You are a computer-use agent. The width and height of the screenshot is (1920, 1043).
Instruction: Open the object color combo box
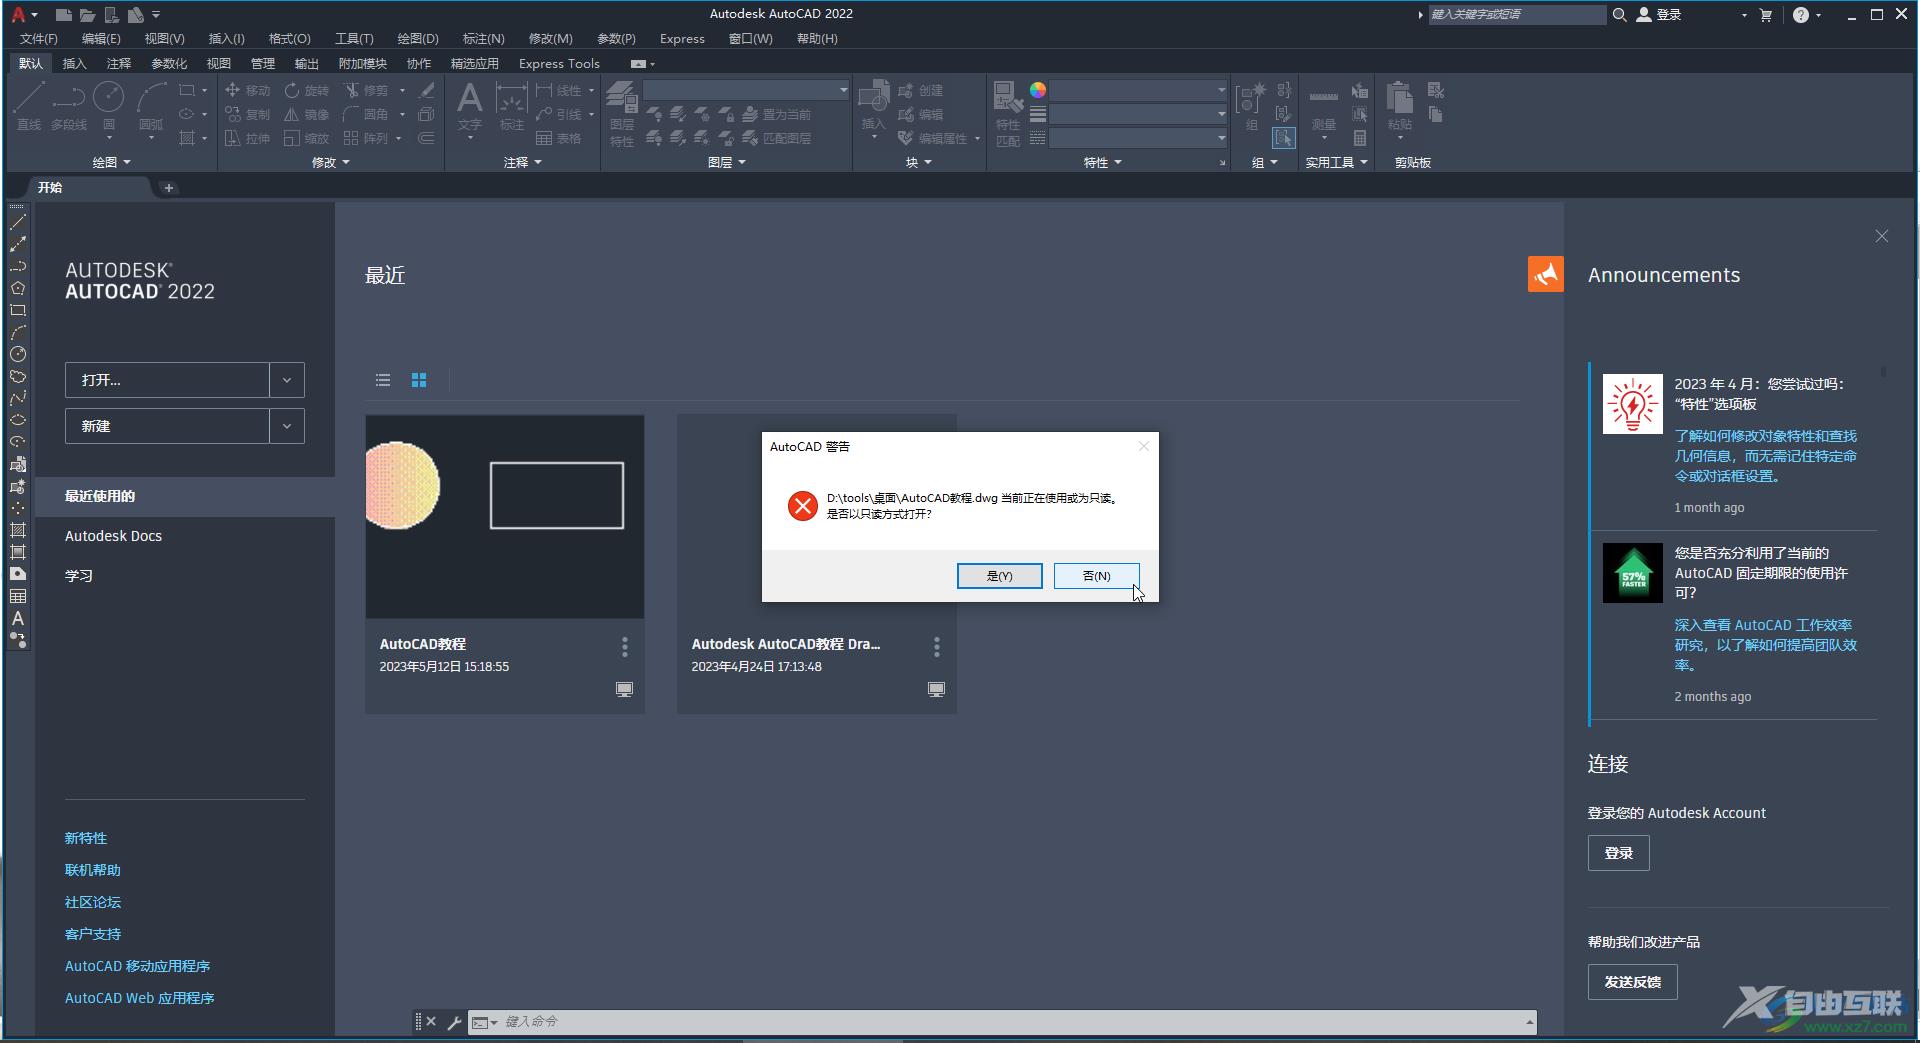point(1138,90)
